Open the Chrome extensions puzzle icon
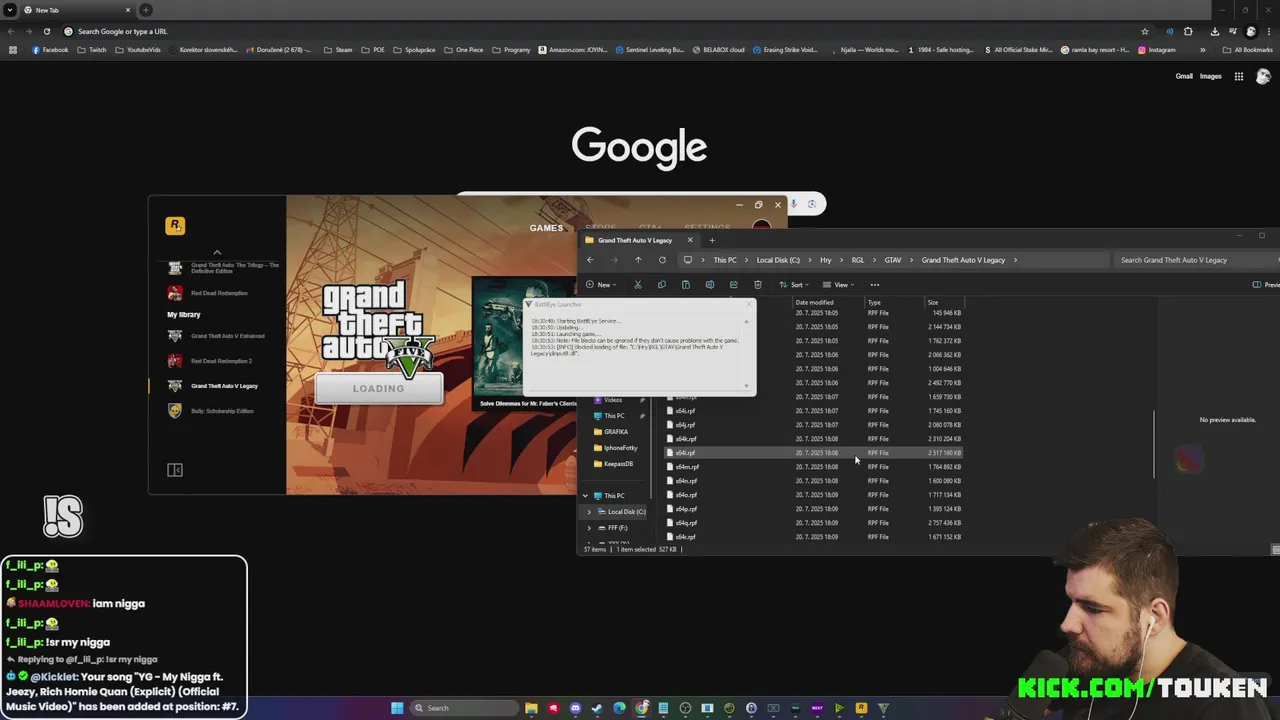The image size is (1280, 720). click(1189, 31)
